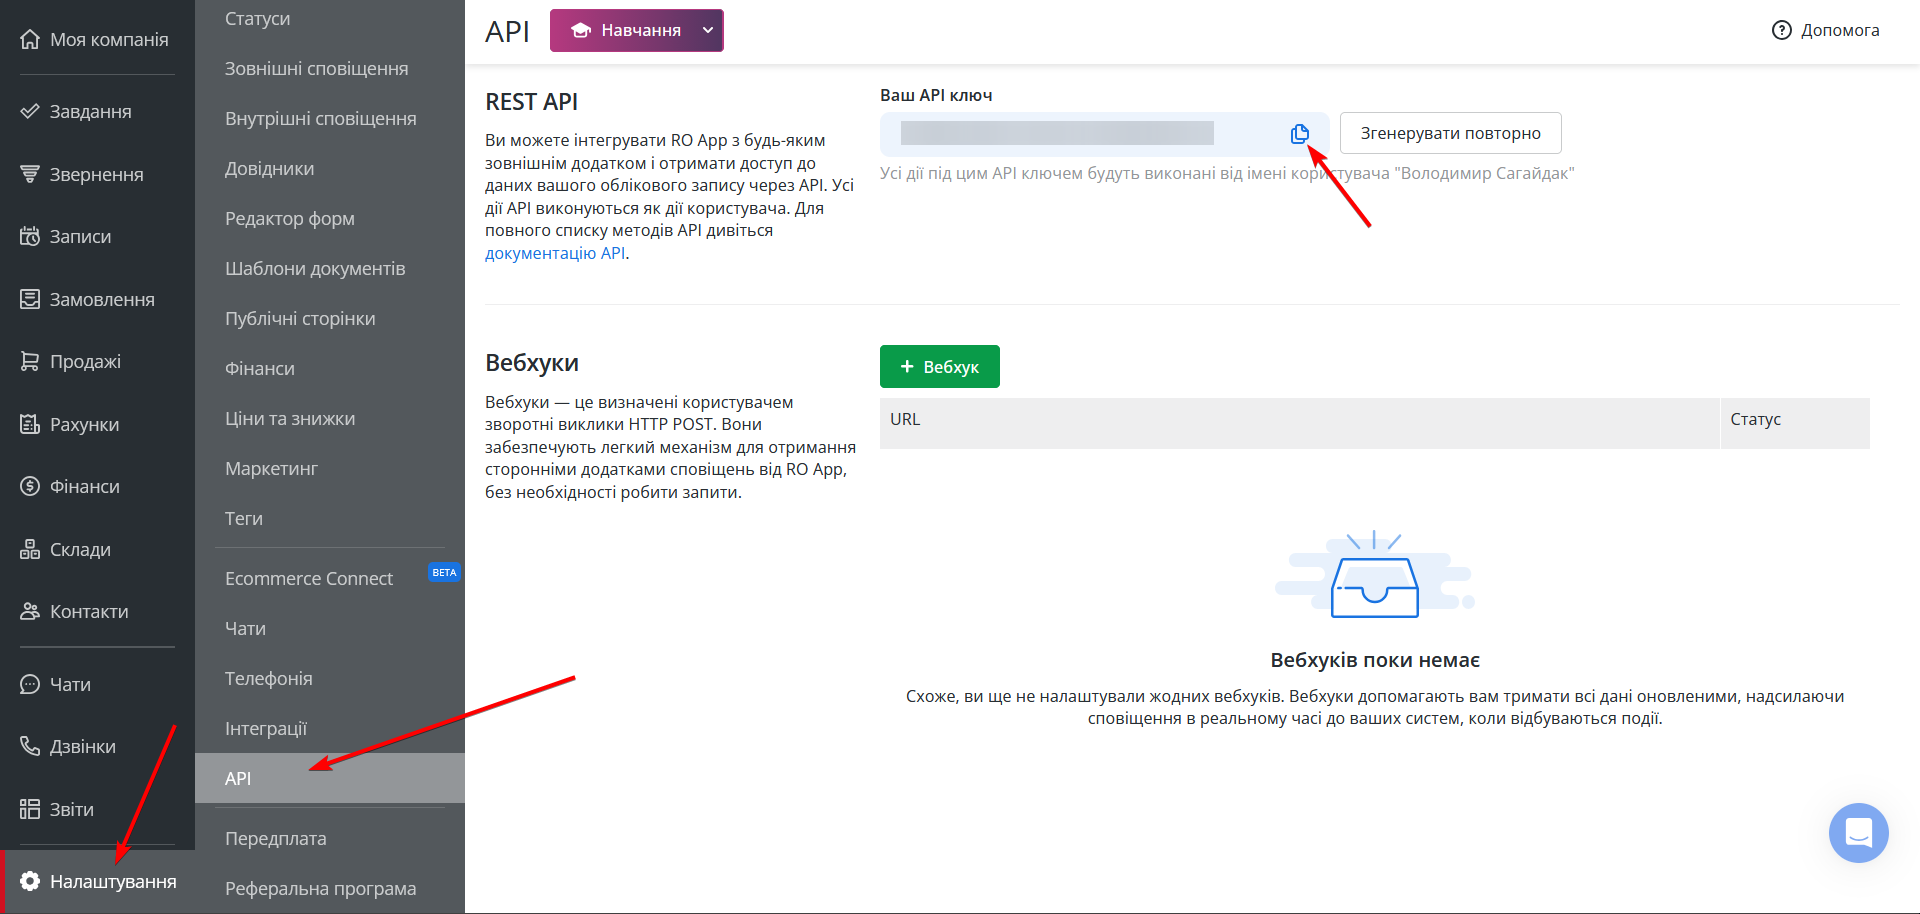Add a new webhook with Вебхук button
This screenshot has height=914, width=1920.
tap(939, 366)
